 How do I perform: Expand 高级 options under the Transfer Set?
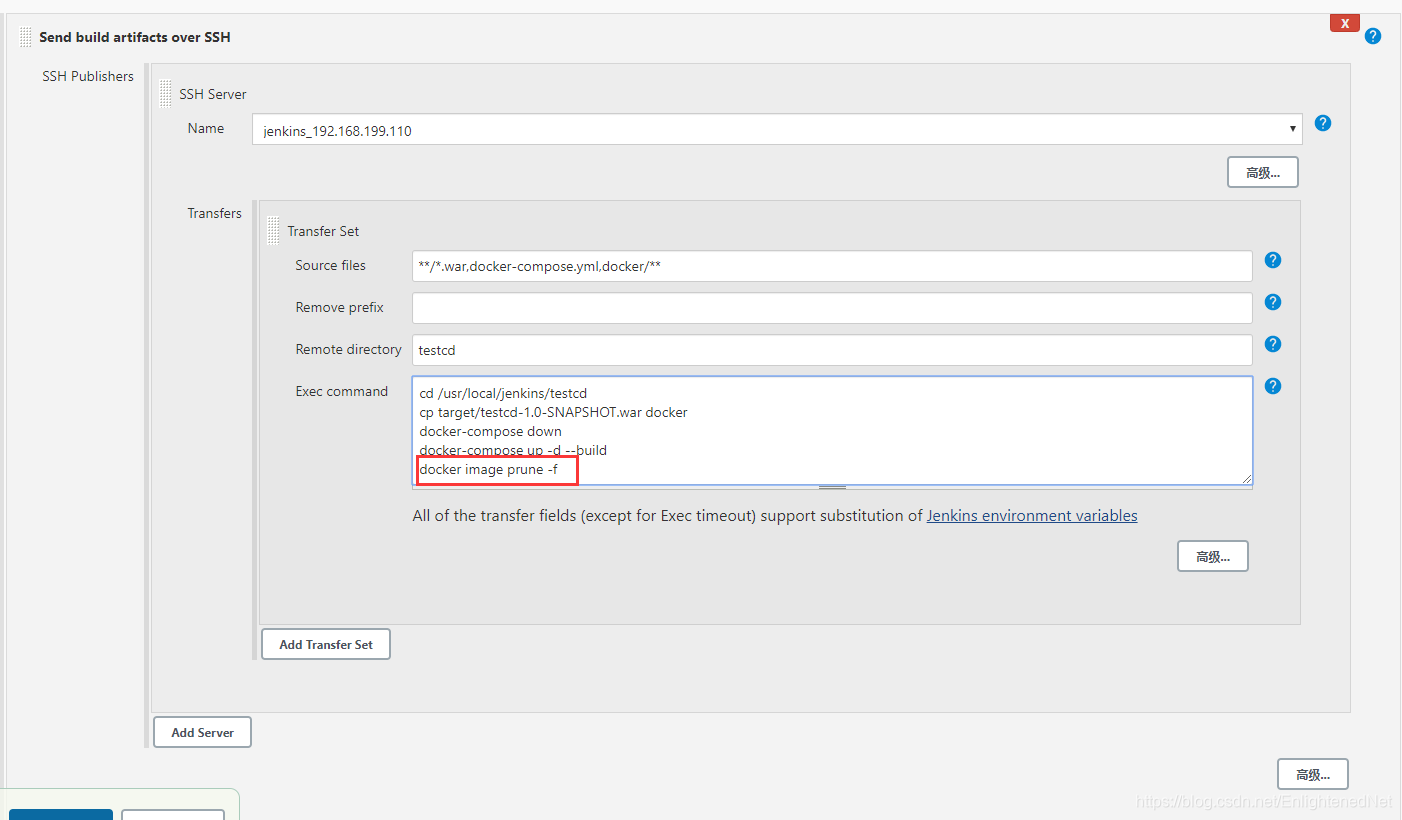(x=1213, y=556)
